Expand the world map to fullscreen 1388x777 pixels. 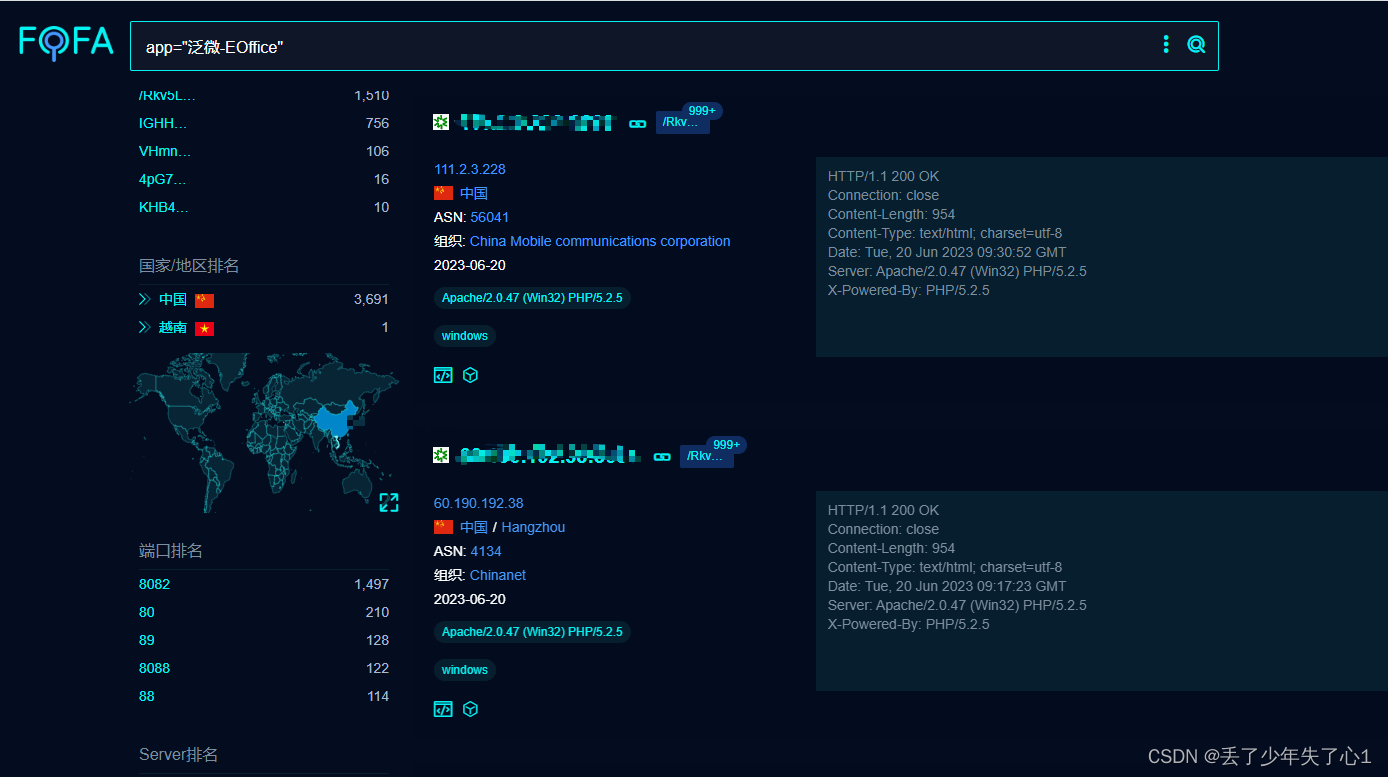[389, 502]
